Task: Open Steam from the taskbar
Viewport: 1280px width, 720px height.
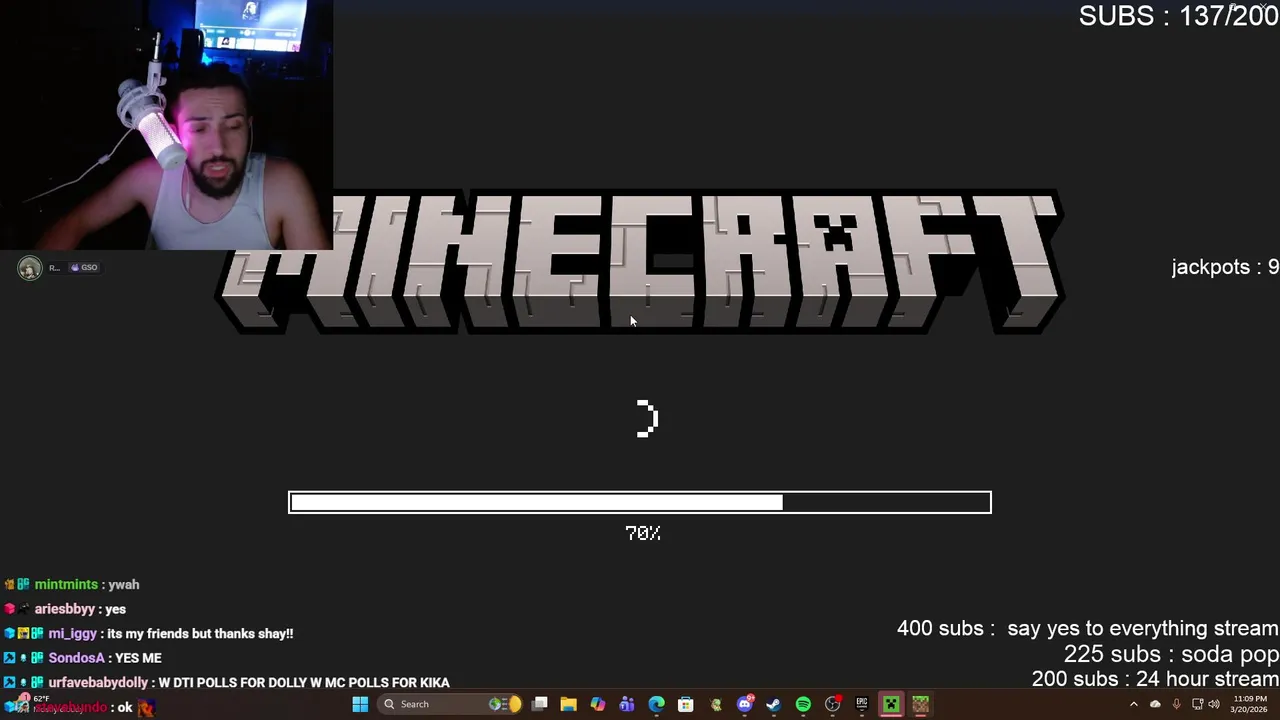Action: point(773,704)
